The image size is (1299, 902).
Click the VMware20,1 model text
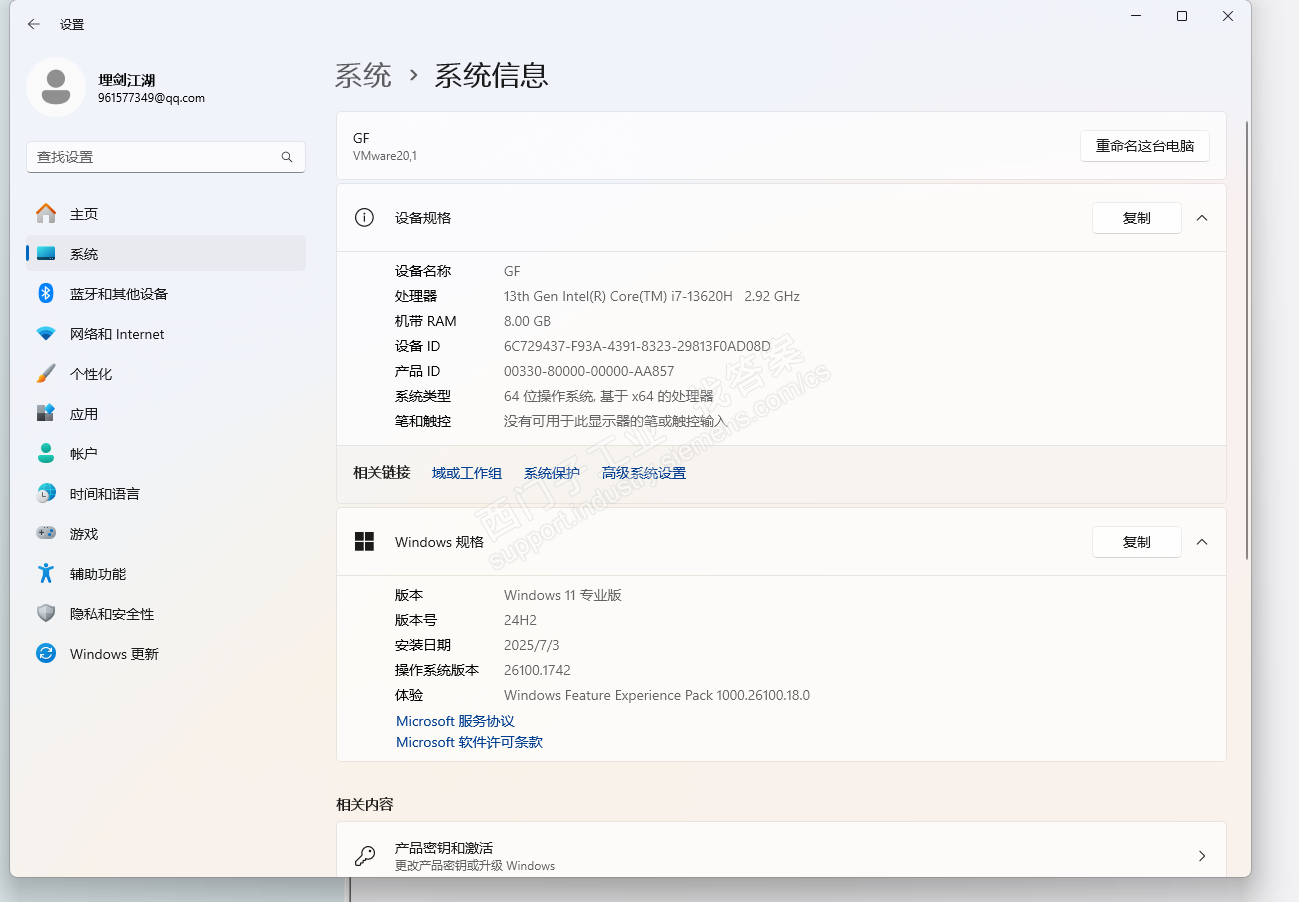(x=385, y=156)
